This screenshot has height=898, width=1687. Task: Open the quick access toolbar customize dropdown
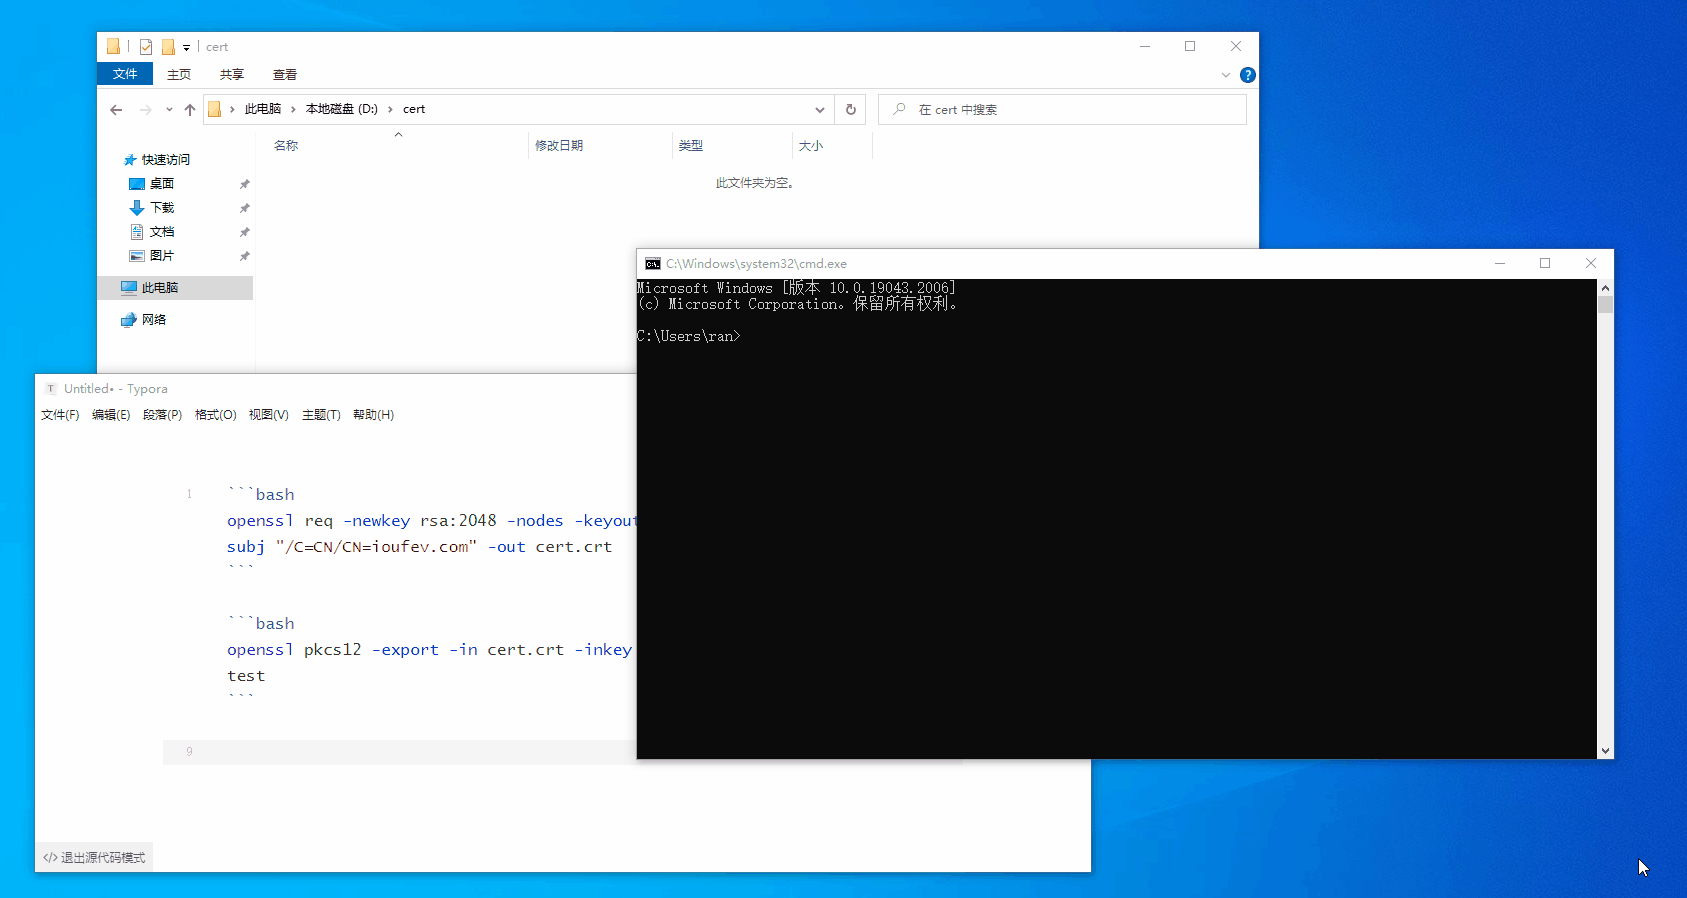tap(186, 47)
